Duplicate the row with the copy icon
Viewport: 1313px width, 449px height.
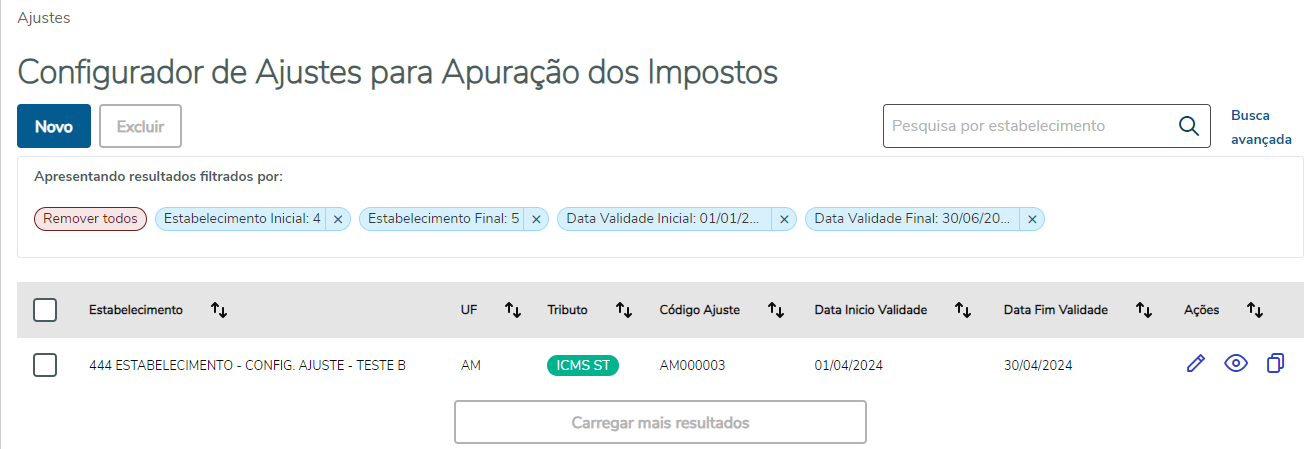tap(1275, 364)
